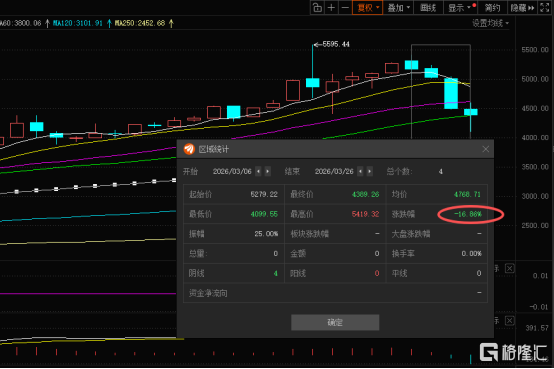Open the 复权 adjustment dropdown
554x369 pixels.
point(368,7)
